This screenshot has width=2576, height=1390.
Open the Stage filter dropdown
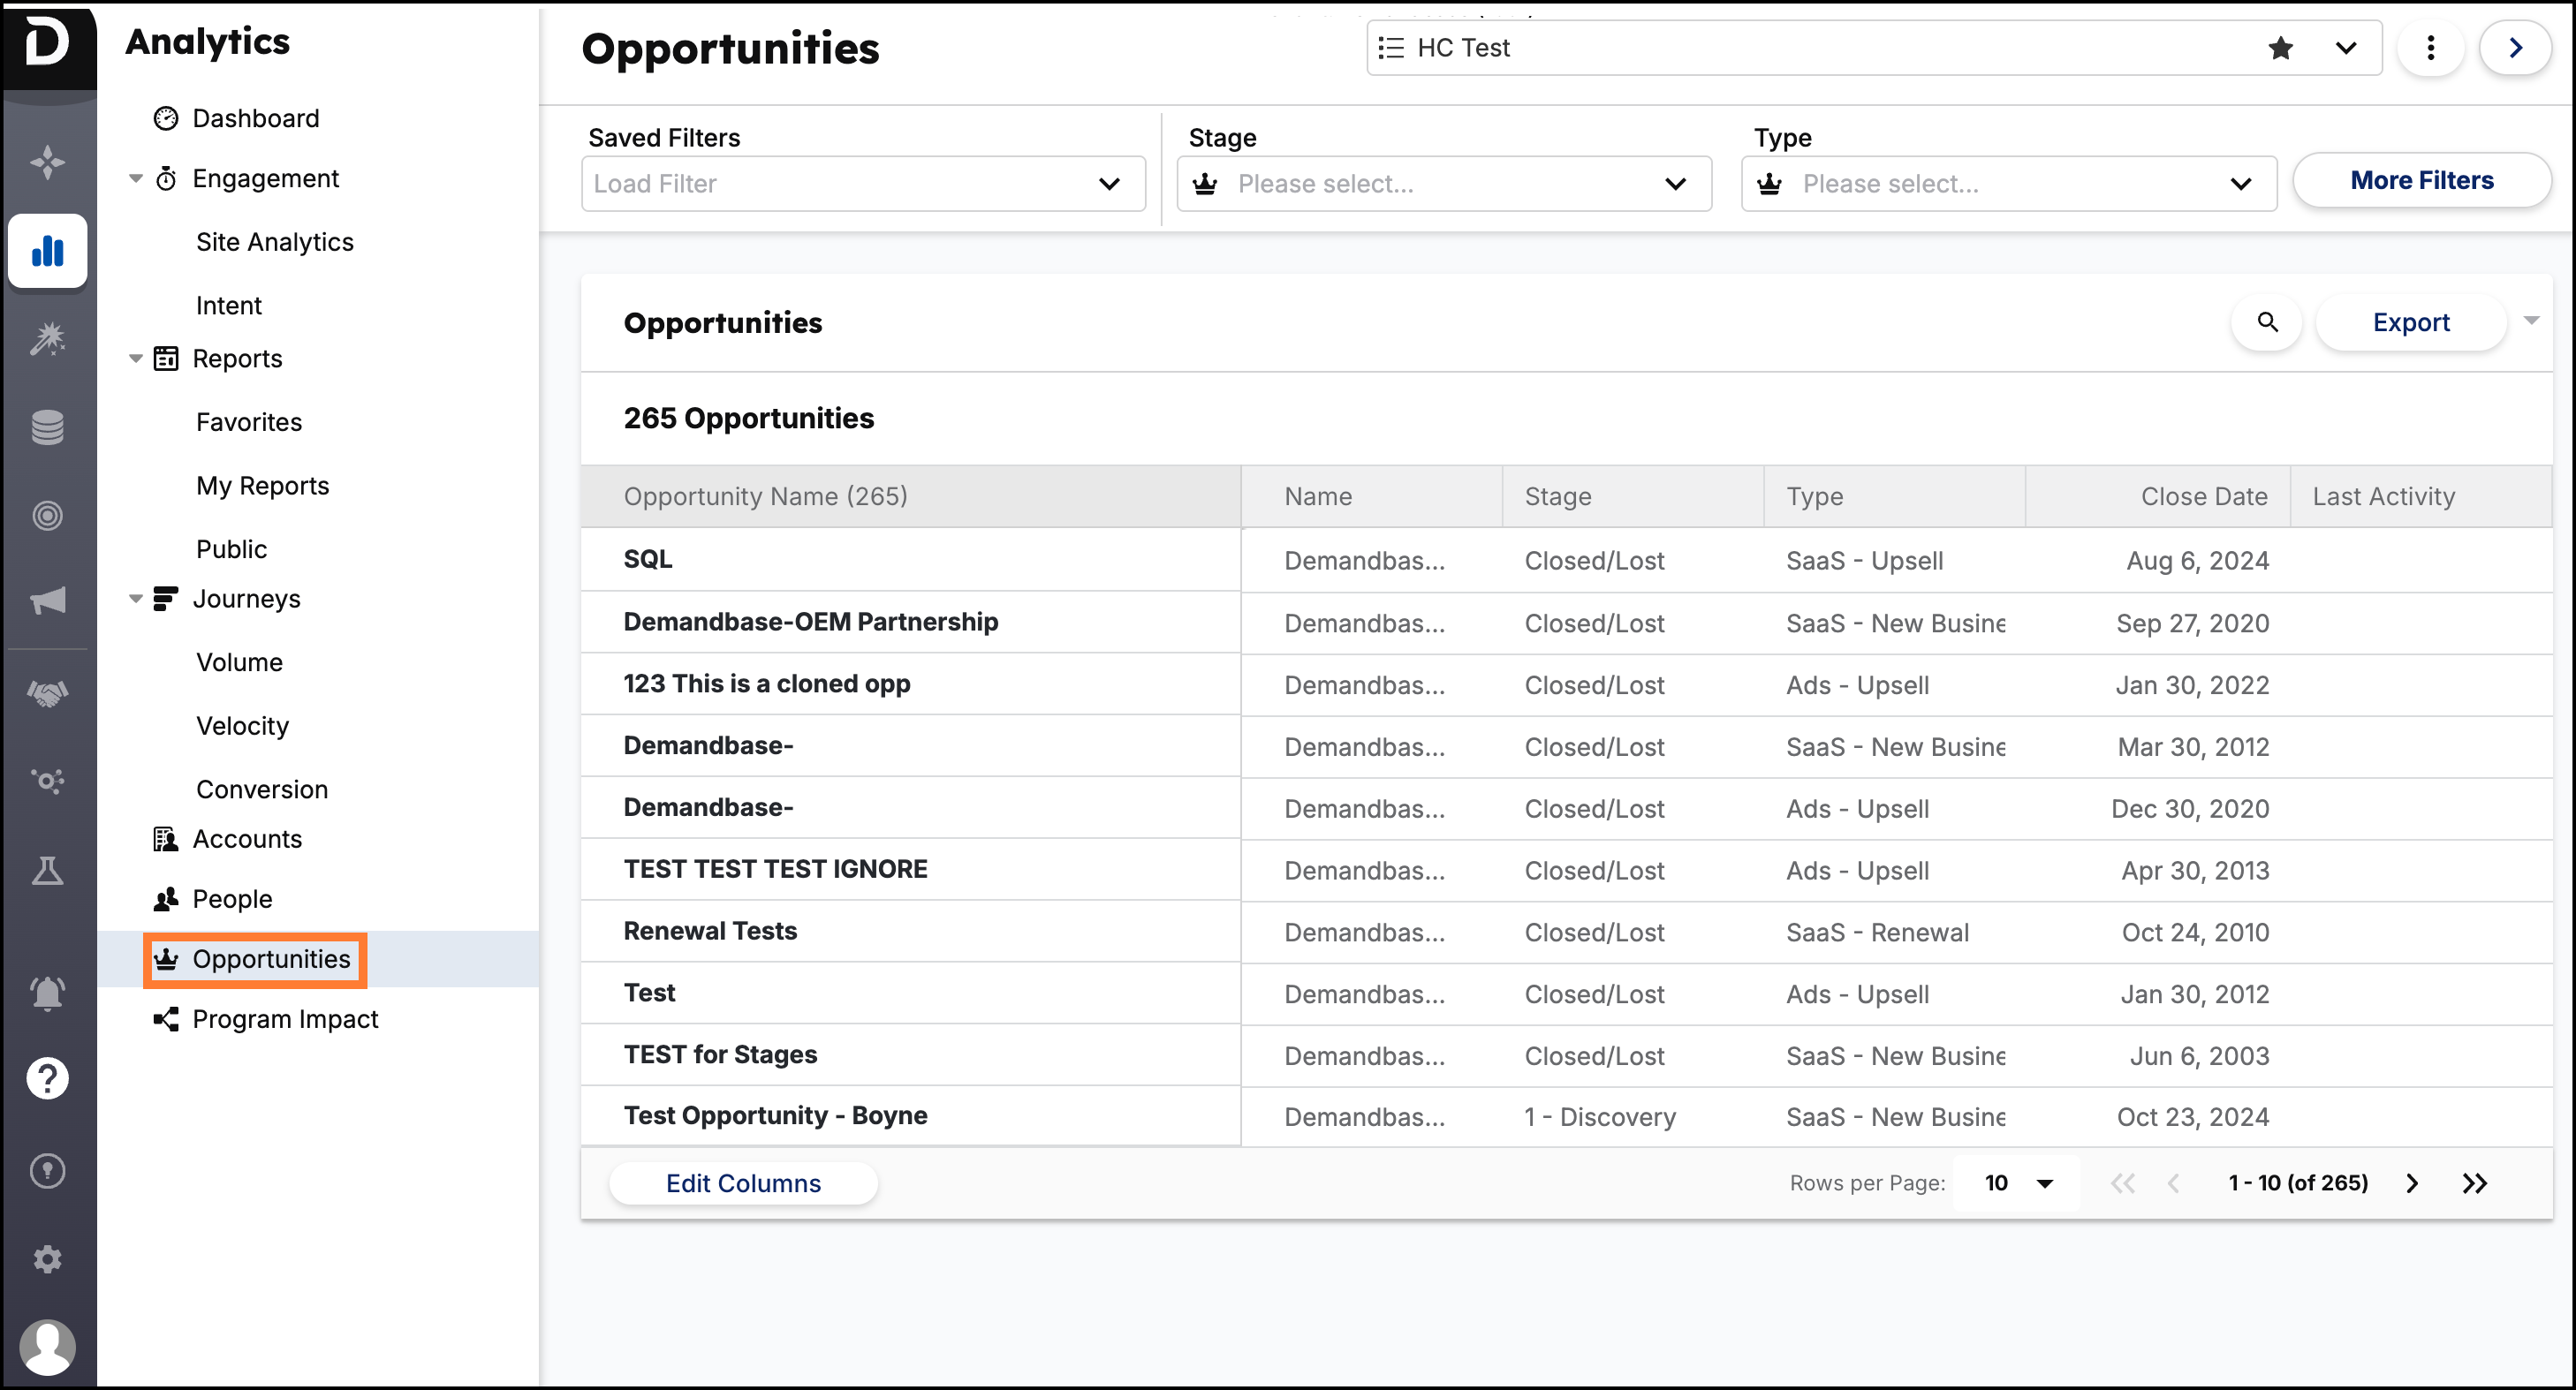pos(1444,184)
